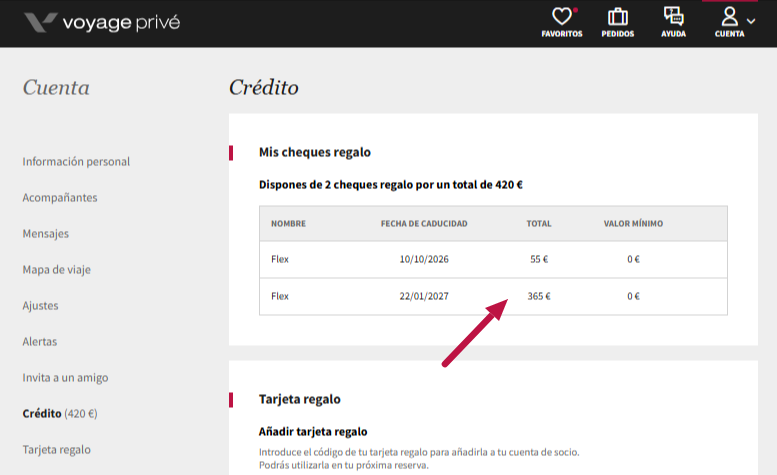
Task: Click the Voyage Privé logo
Action: tap(102, 23)
